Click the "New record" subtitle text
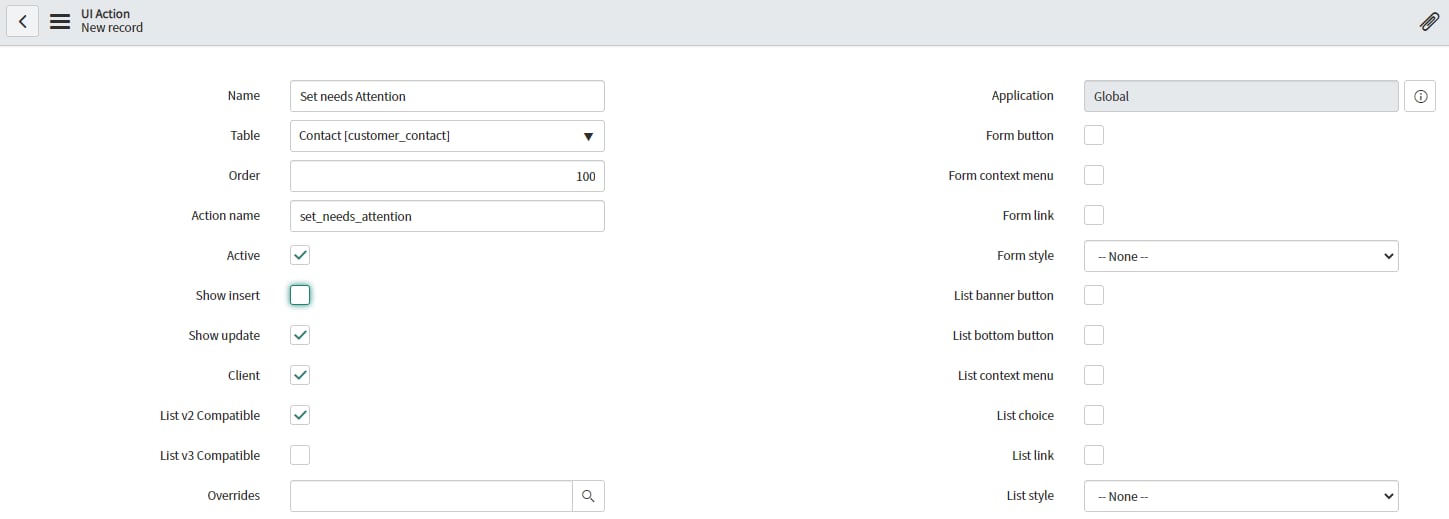 [112, 28]
